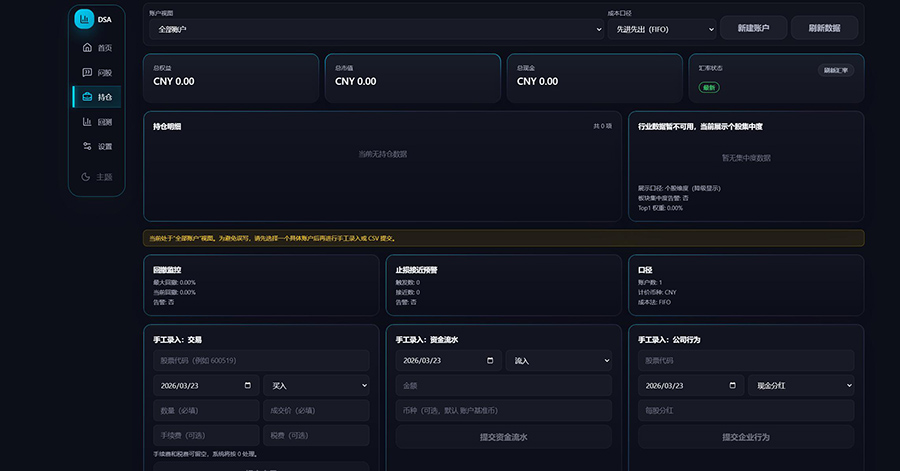This screenshot has width=900, height=471.
Task: Open the 回测 chart icon in sidebar
Action: [x=87, y=121]
